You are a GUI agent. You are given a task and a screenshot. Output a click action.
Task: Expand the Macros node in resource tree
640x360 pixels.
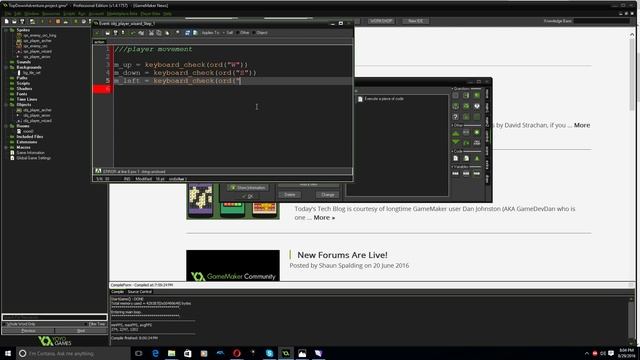[x=6, y=147]
